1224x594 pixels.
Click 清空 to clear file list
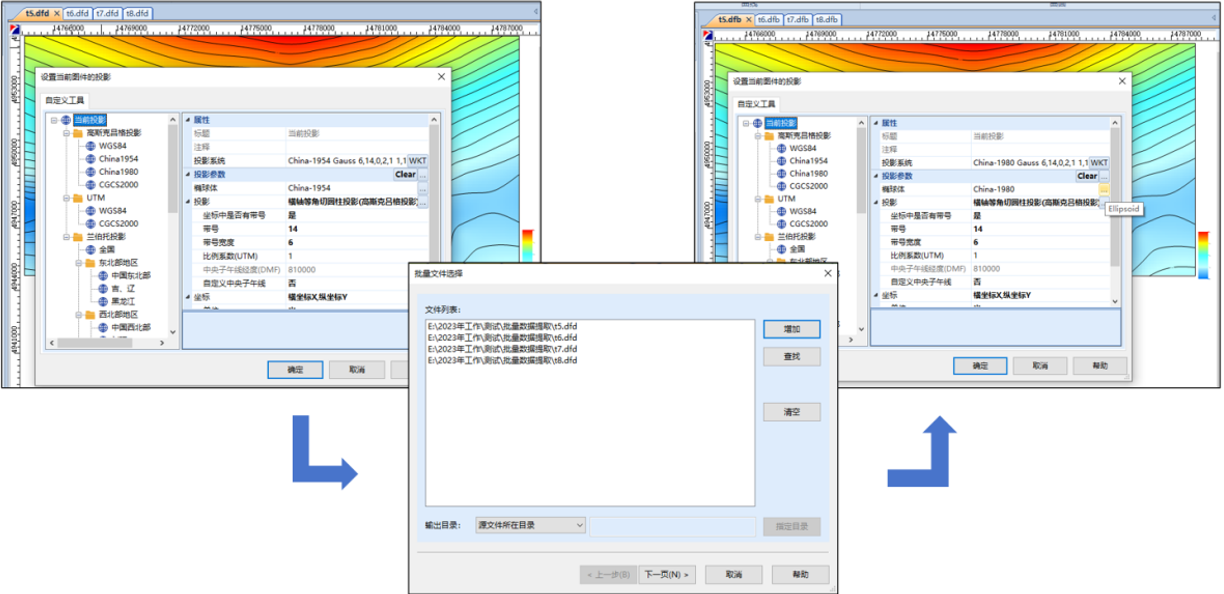pos(791,412)
